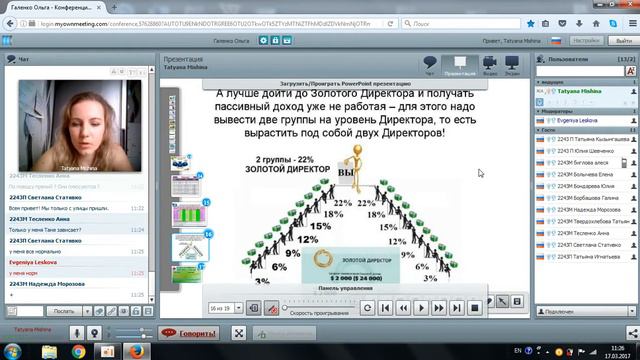Toggle fullscreen with the crossed-arrows icon
This screenshot has height=360, width=640.
(x=239, y=333)
